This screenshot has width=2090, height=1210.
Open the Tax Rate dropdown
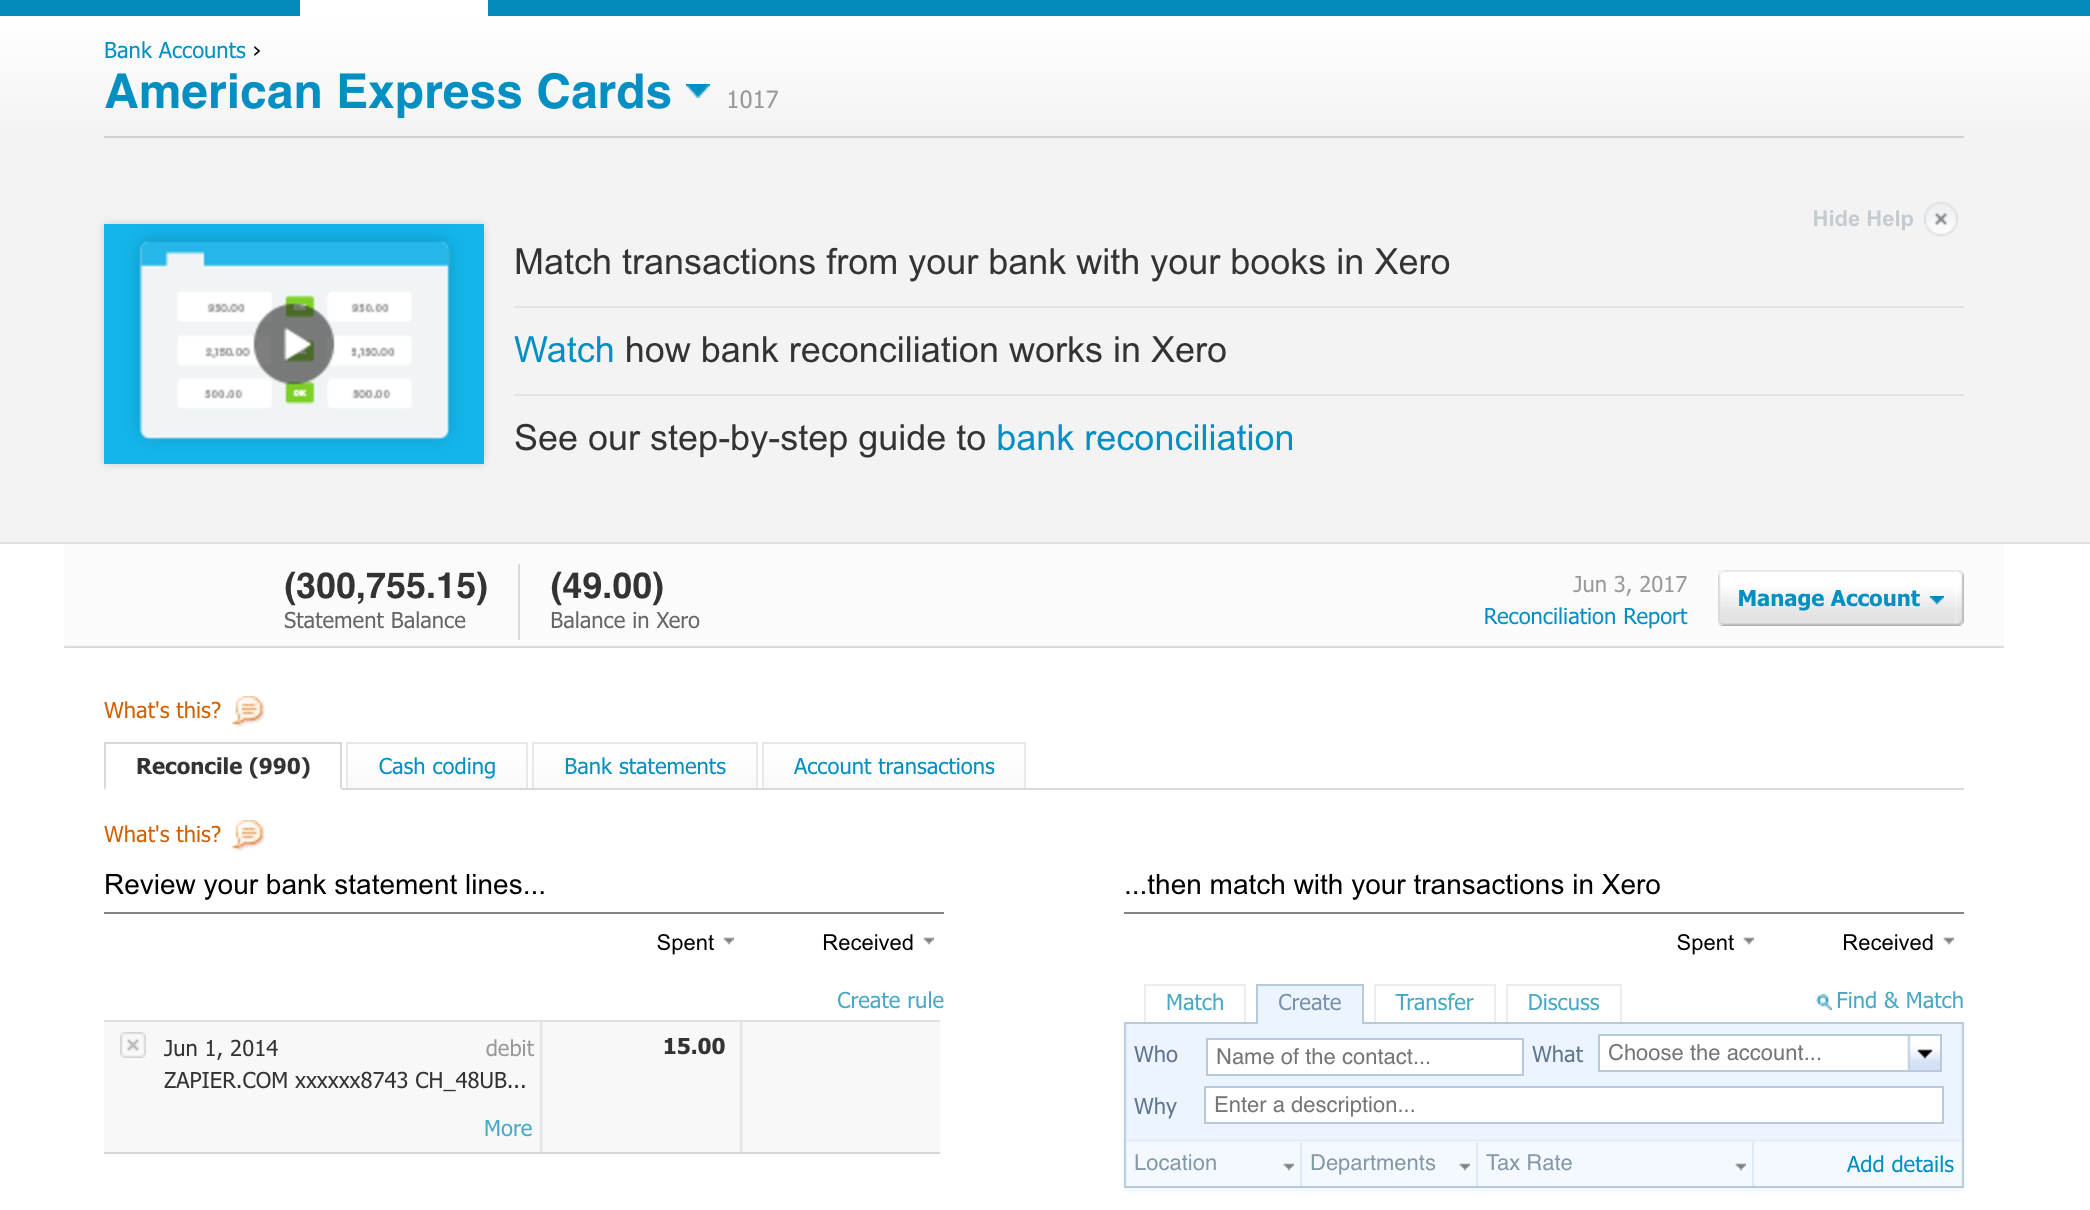[1616, 1164]
